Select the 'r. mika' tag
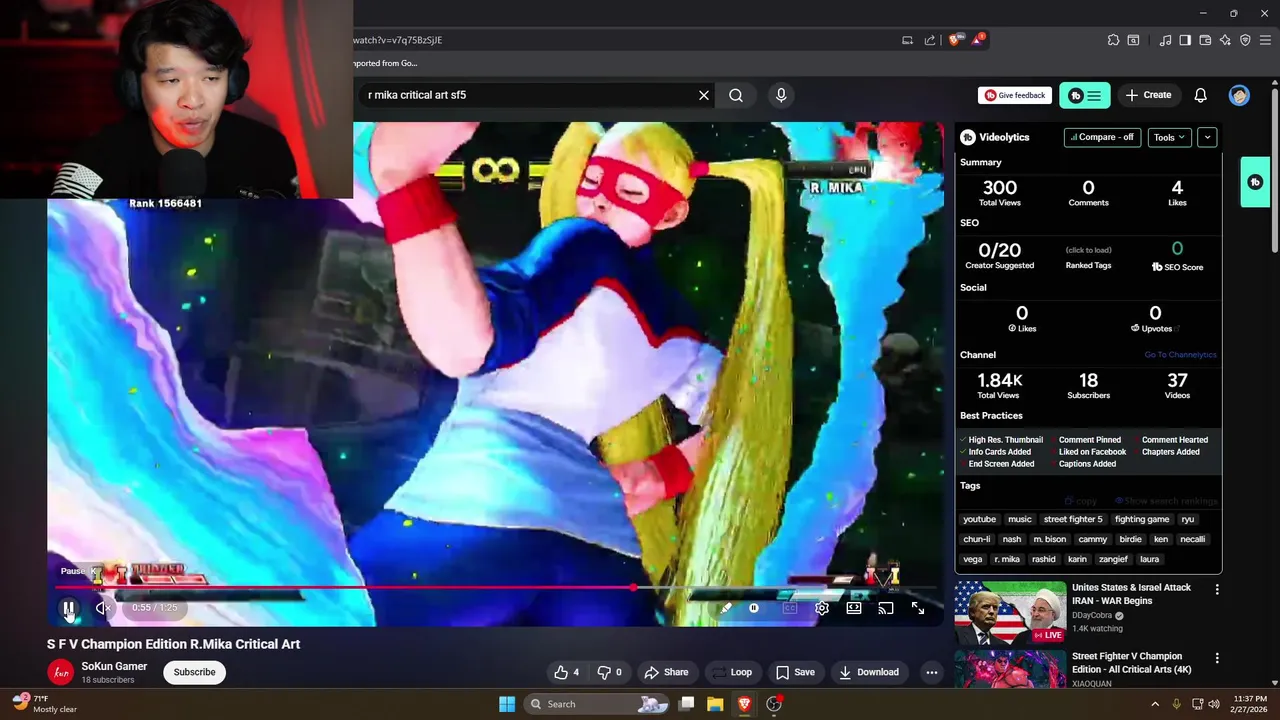This screenshot has height=720, width=1280. [x=1007, y=559]
